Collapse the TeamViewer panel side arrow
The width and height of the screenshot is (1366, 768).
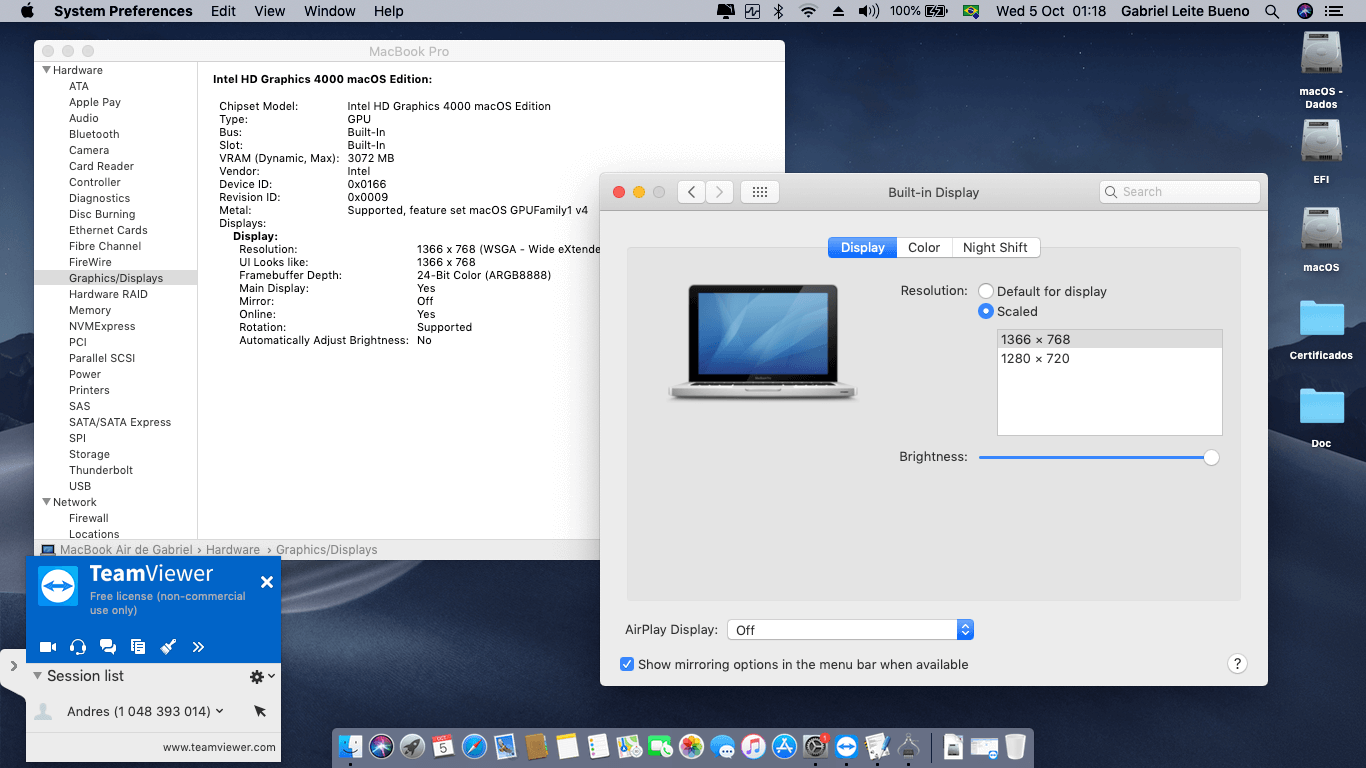(x=13, y=665)
